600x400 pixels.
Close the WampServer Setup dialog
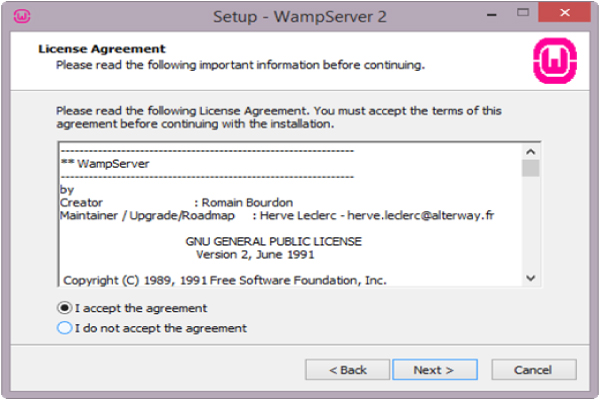(564, 13)
